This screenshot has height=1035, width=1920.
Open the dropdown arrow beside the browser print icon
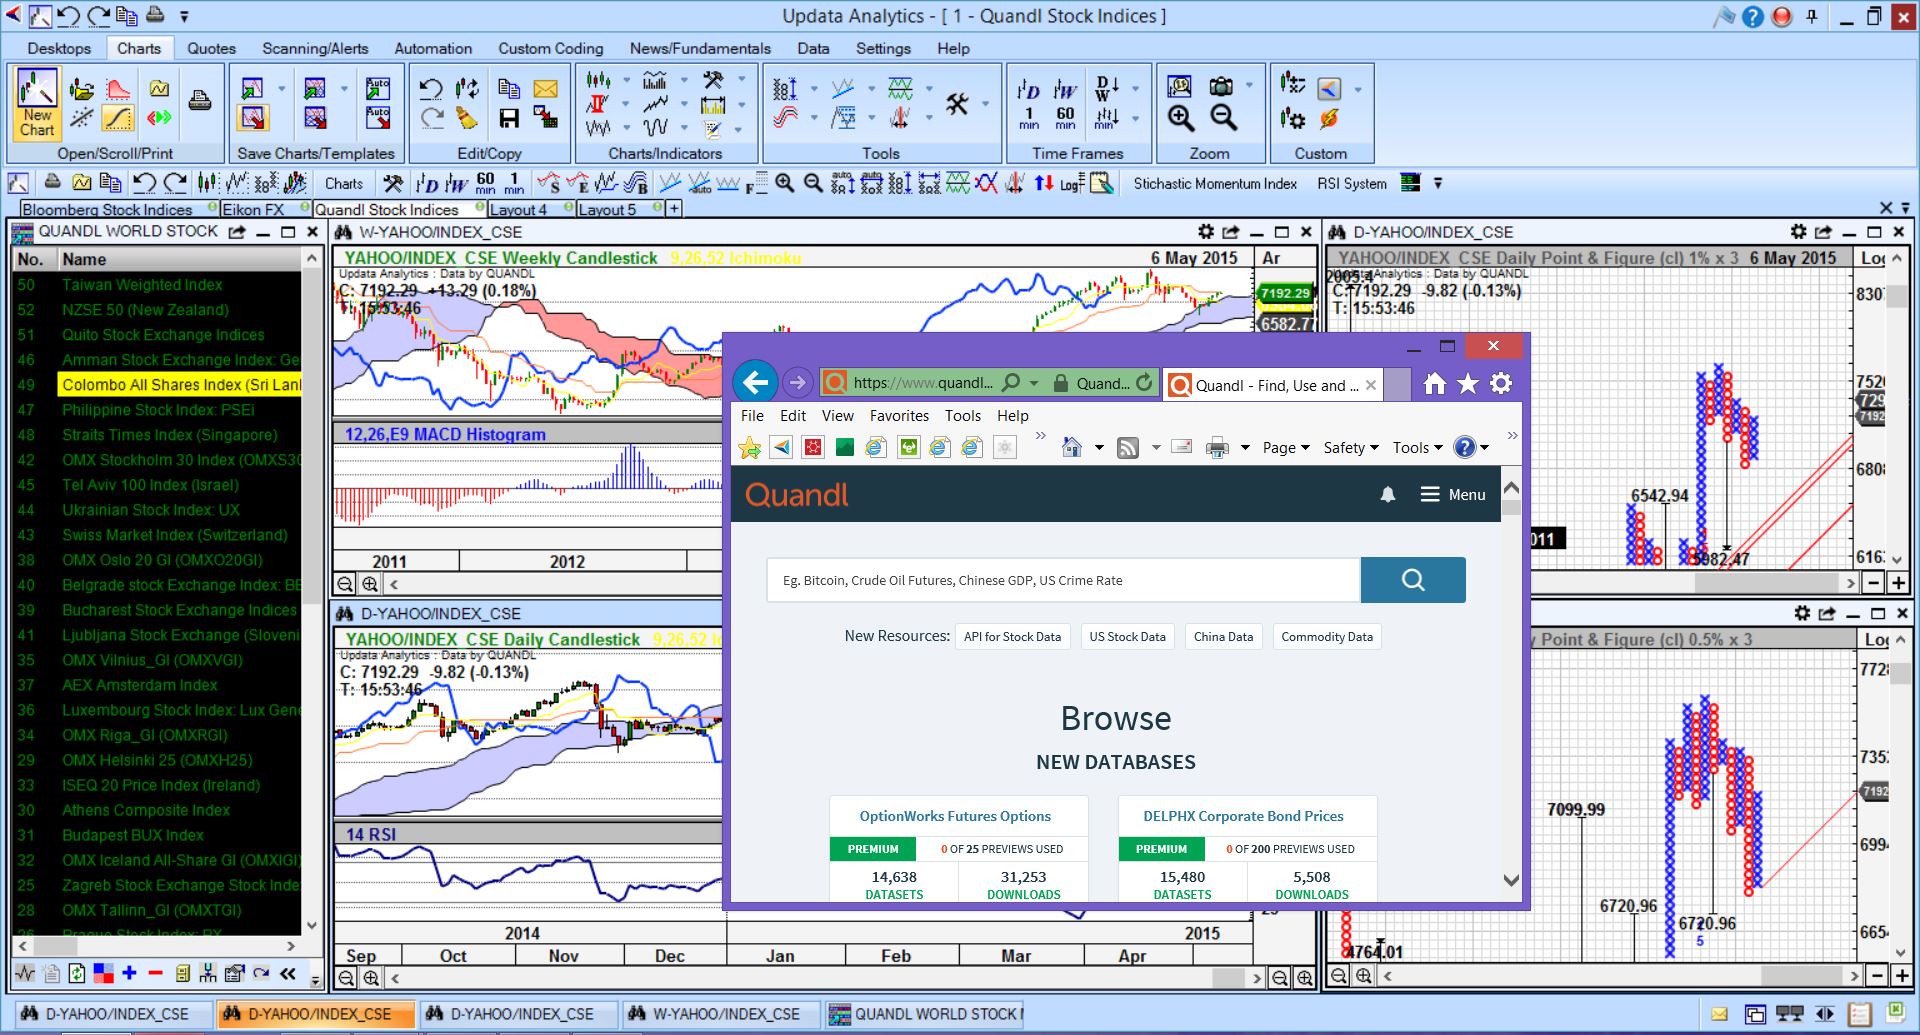click(x=1245, y=448)
